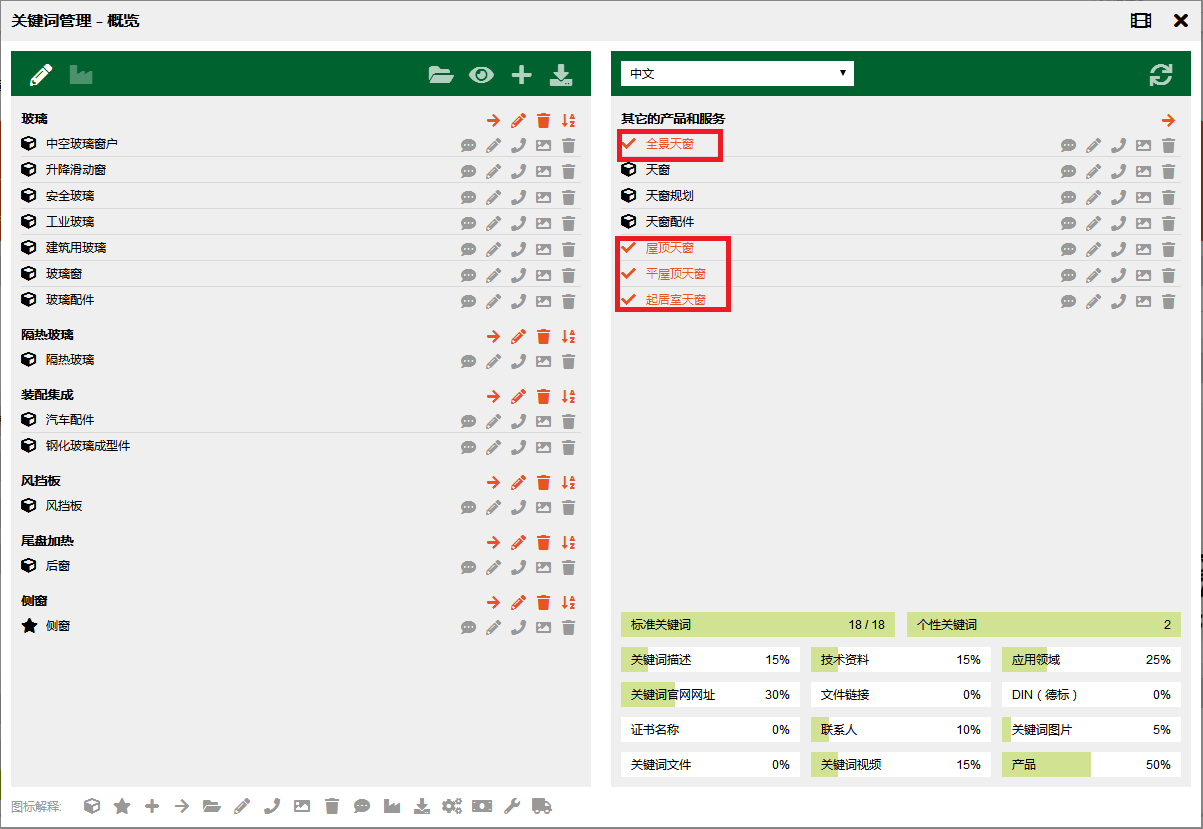Screen dimensions: 1203x829
Task: Toggle the eye visibility icon in header
Action: pos(482,74)
